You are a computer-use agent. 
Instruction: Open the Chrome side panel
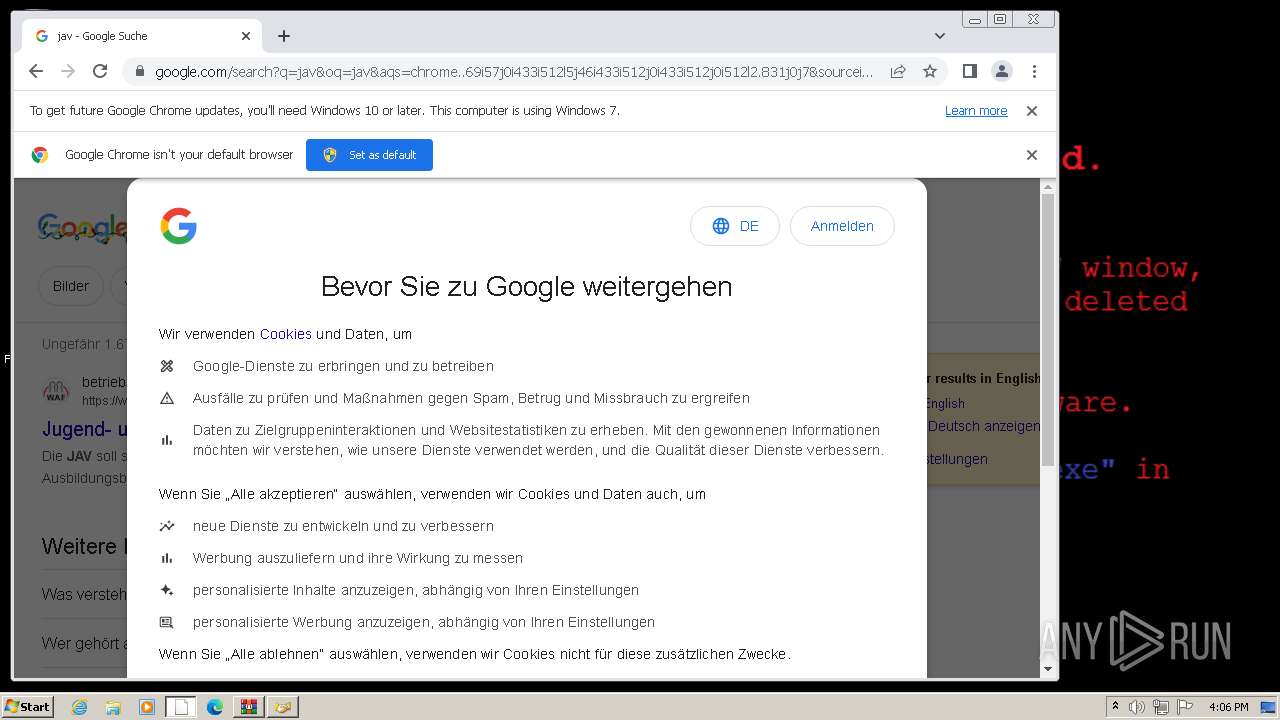969,71
